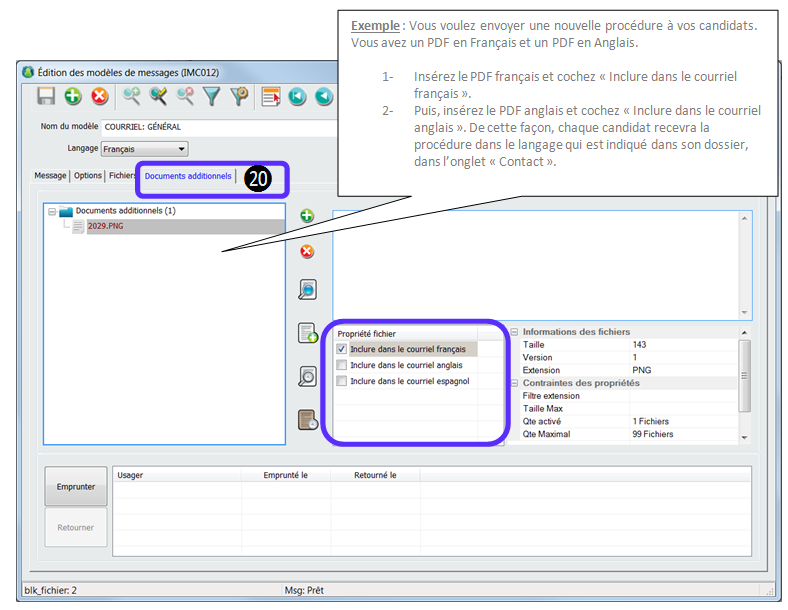The image size is (788, 610).
Task: Check Inclure dans le courriel anglais
Action: (x=342, y=365)
